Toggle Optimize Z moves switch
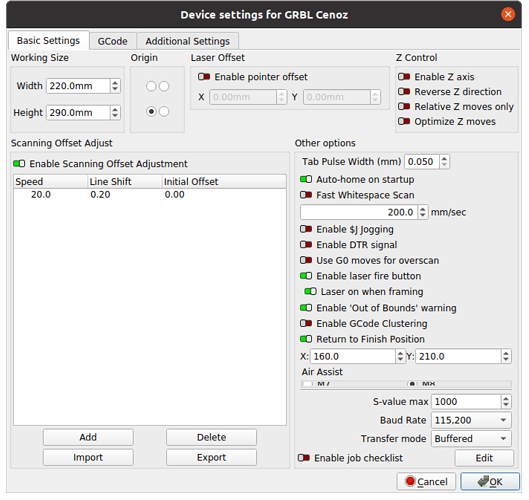 tap(404, 121)
